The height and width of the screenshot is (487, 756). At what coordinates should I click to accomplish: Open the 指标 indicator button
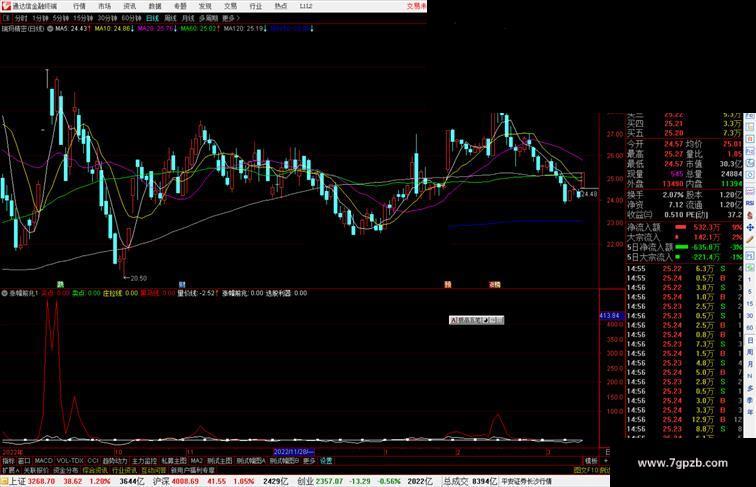tap(9, 461)
